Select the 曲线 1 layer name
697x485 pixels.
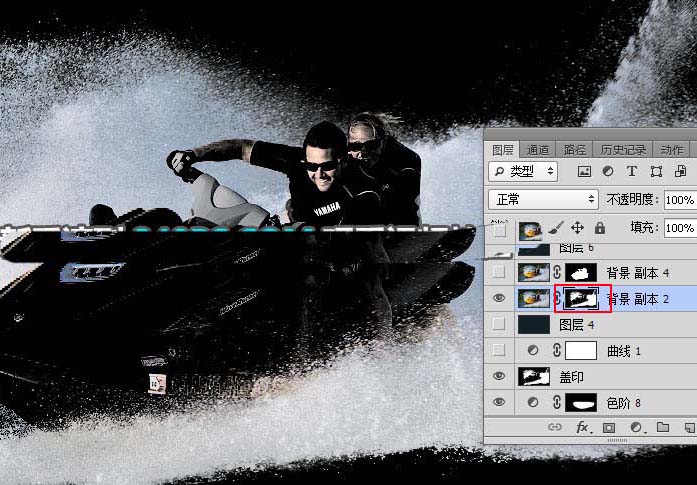coord(624,351)
